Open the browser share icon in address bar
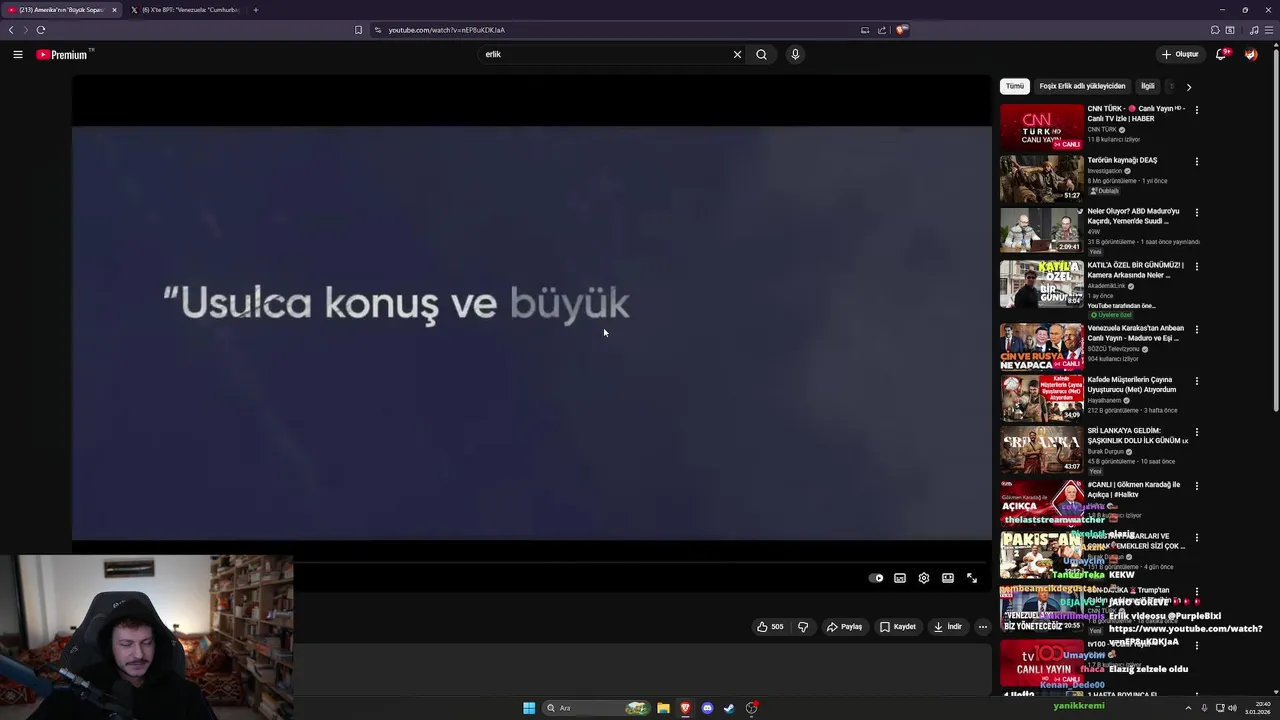 (882, 30)
